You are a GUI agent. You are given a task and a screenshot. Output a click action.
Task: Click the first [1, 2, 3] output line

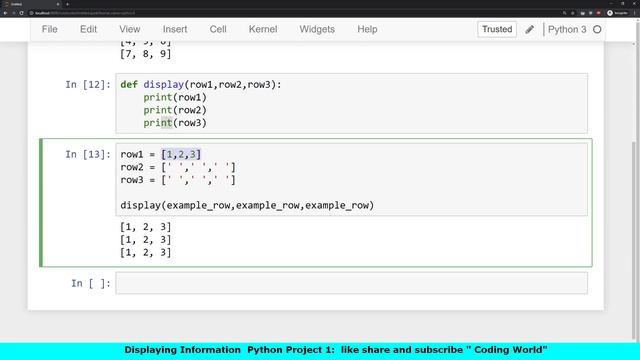click(145, 227)
